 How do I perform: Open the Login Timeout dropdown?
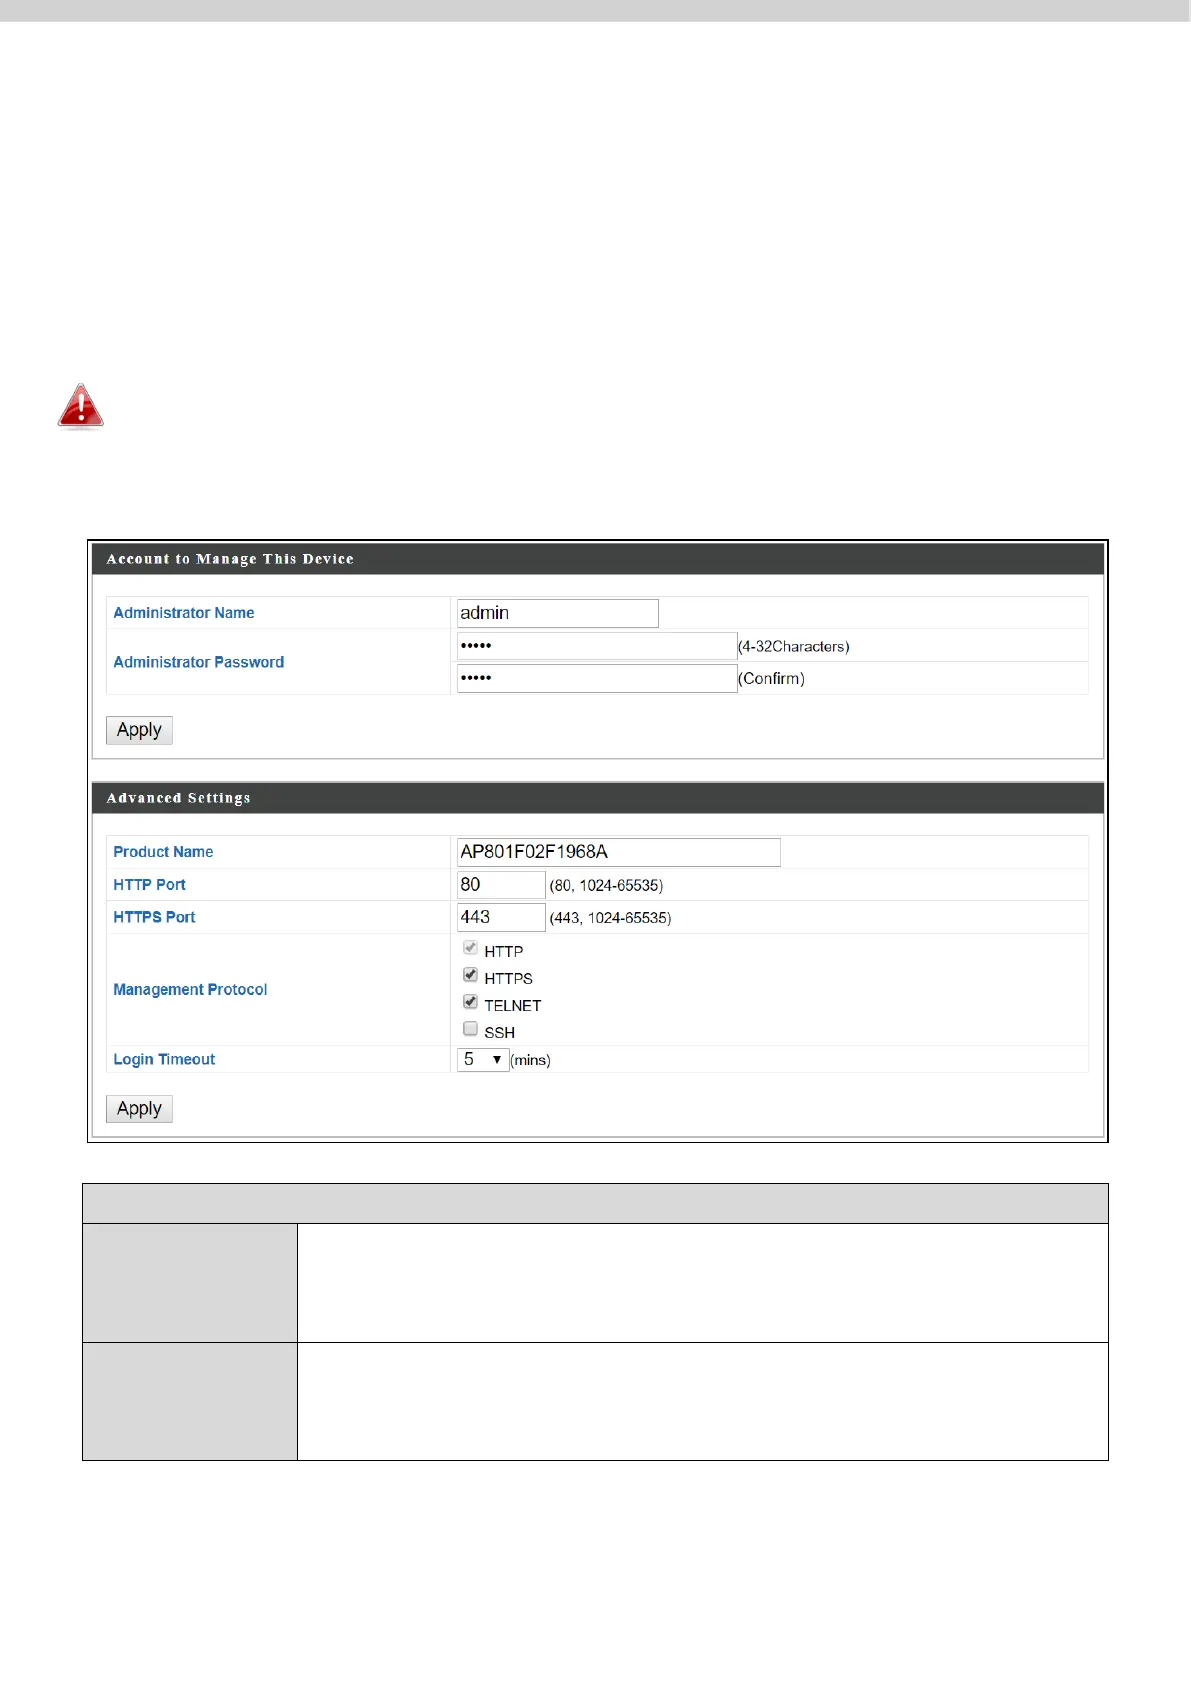pos(483,1059)
